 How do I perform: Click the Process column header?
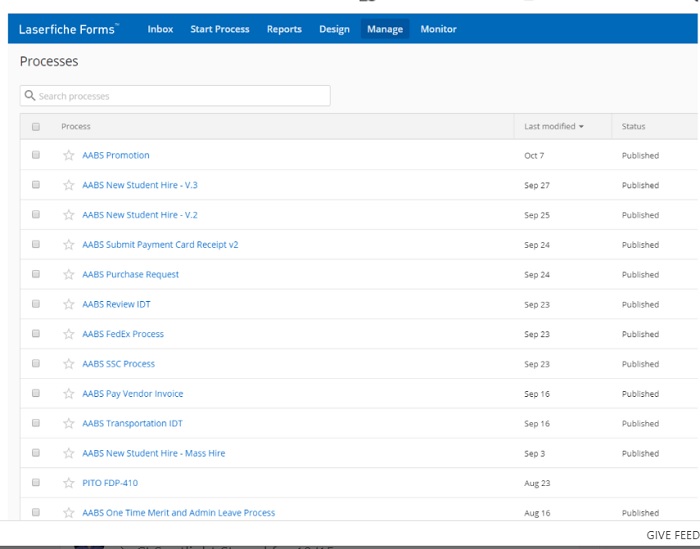pyautogui.click(x=75, y=127)
